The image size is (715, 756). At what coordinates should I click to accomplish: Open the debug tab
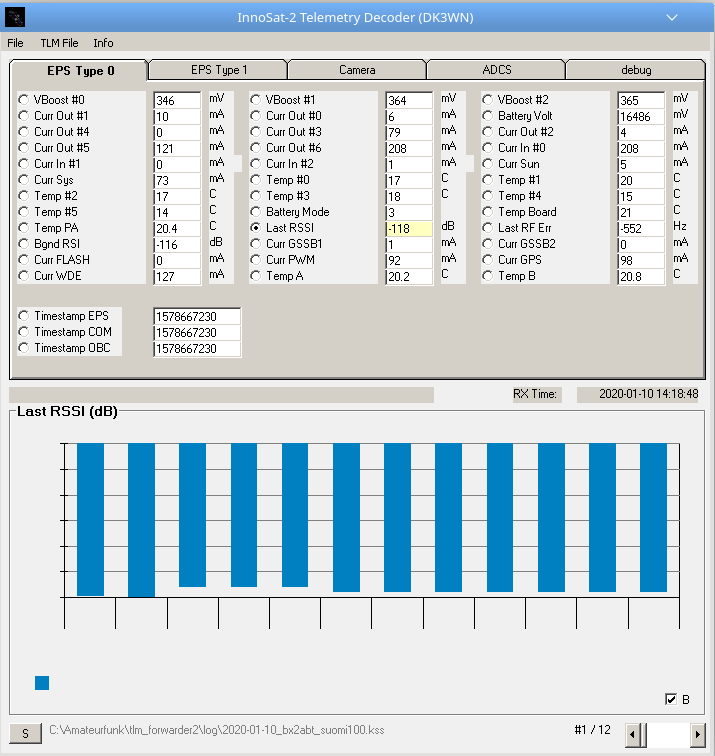tap(636, 70)
